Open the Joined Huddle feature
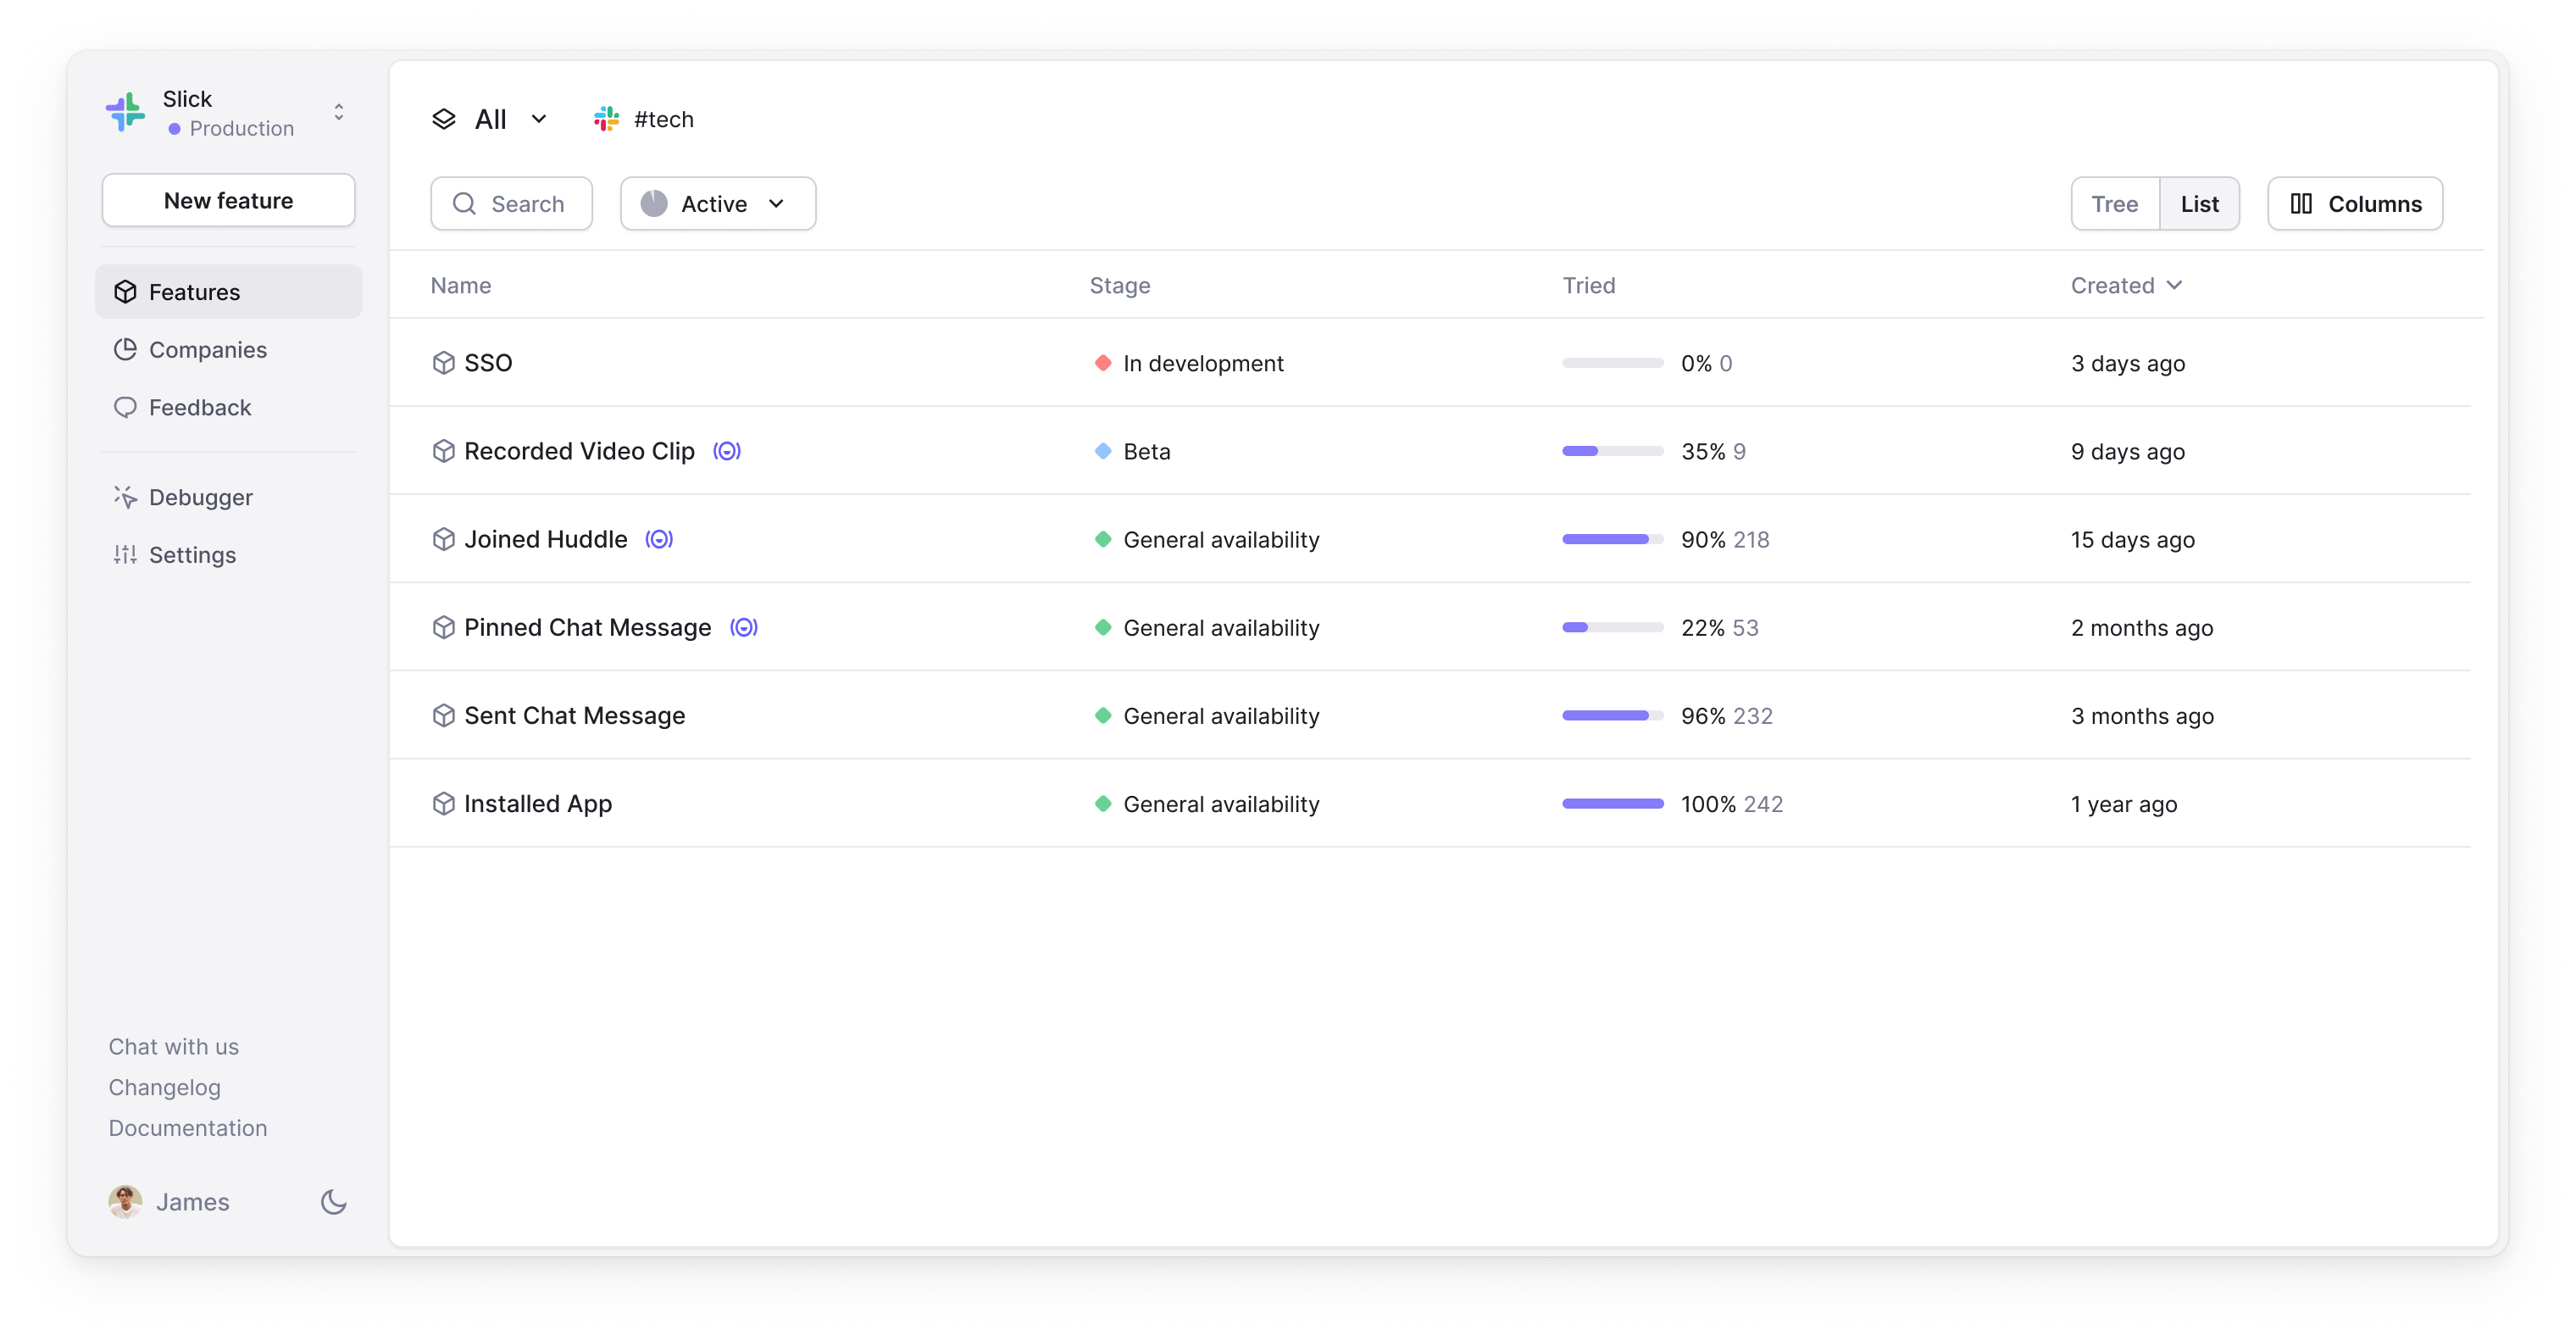Viewport: 2576px width, 1341px height. 546,539
